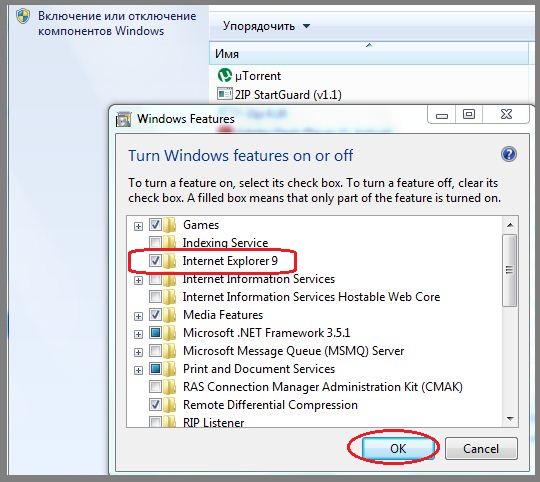Close the Windows Features dialog
Screen dimensions: 540x482
tap(506, 114)
